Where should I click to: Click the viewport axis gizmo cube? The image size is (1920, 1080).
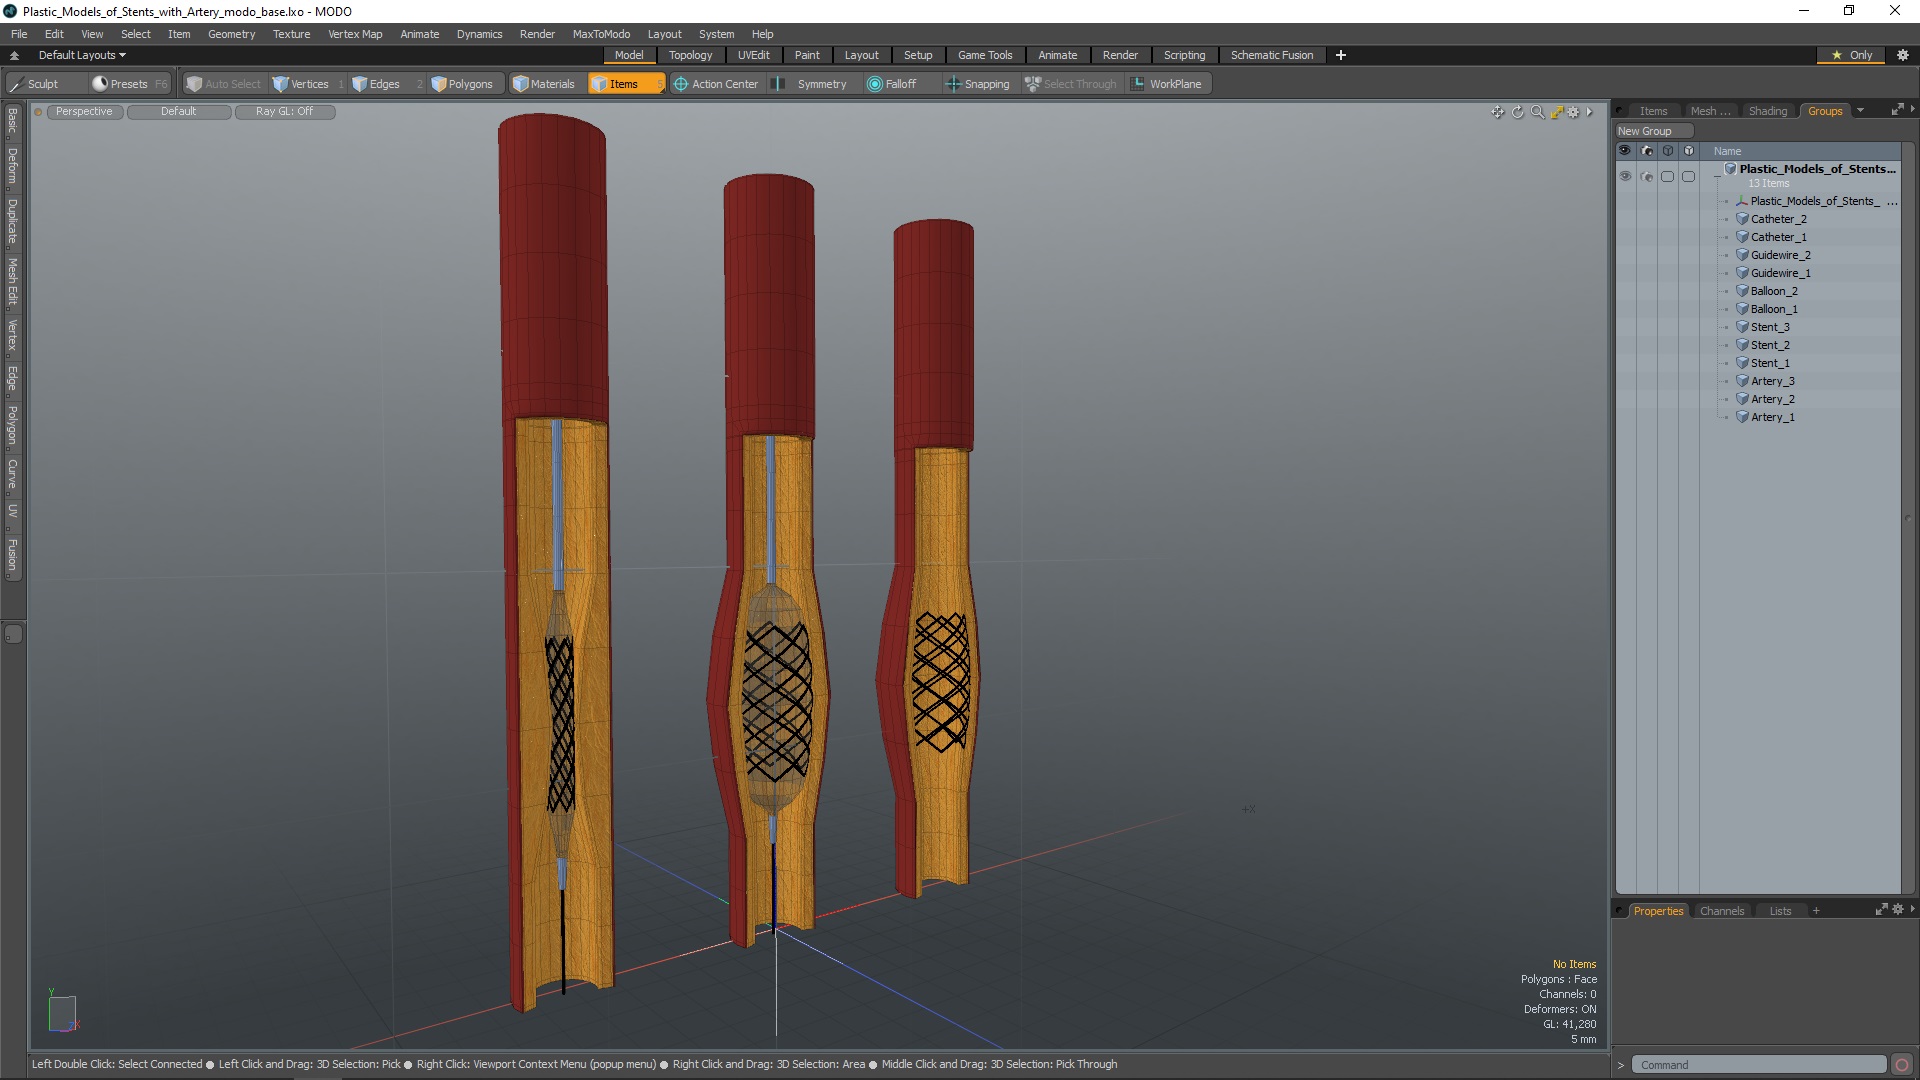(x=62, y=1012)
